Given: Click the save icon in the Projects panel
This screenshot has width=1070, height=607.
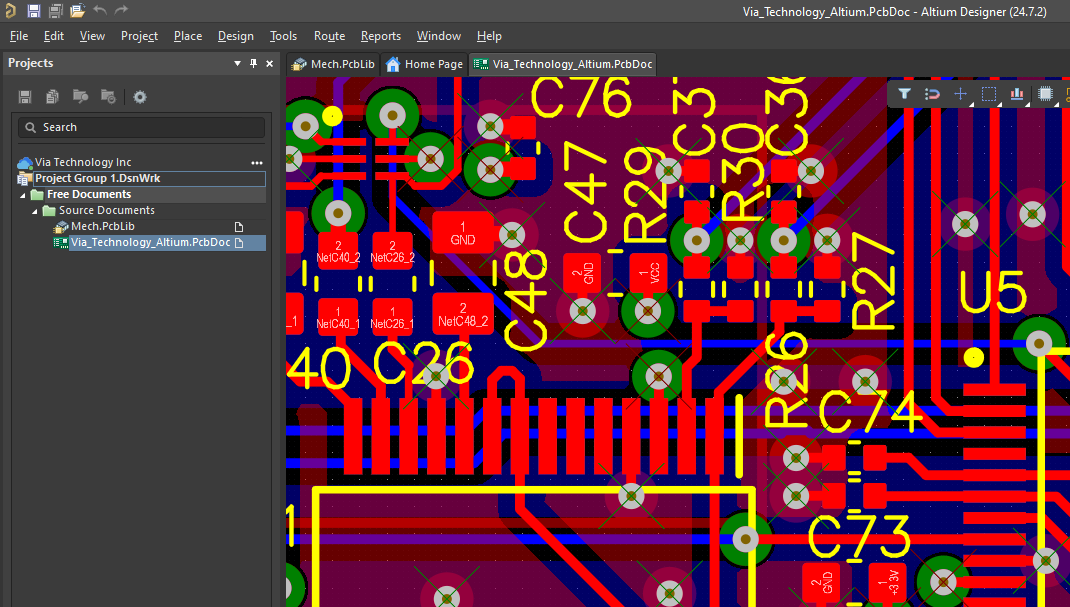Looking at the screenshot, I should coord(24,96).
